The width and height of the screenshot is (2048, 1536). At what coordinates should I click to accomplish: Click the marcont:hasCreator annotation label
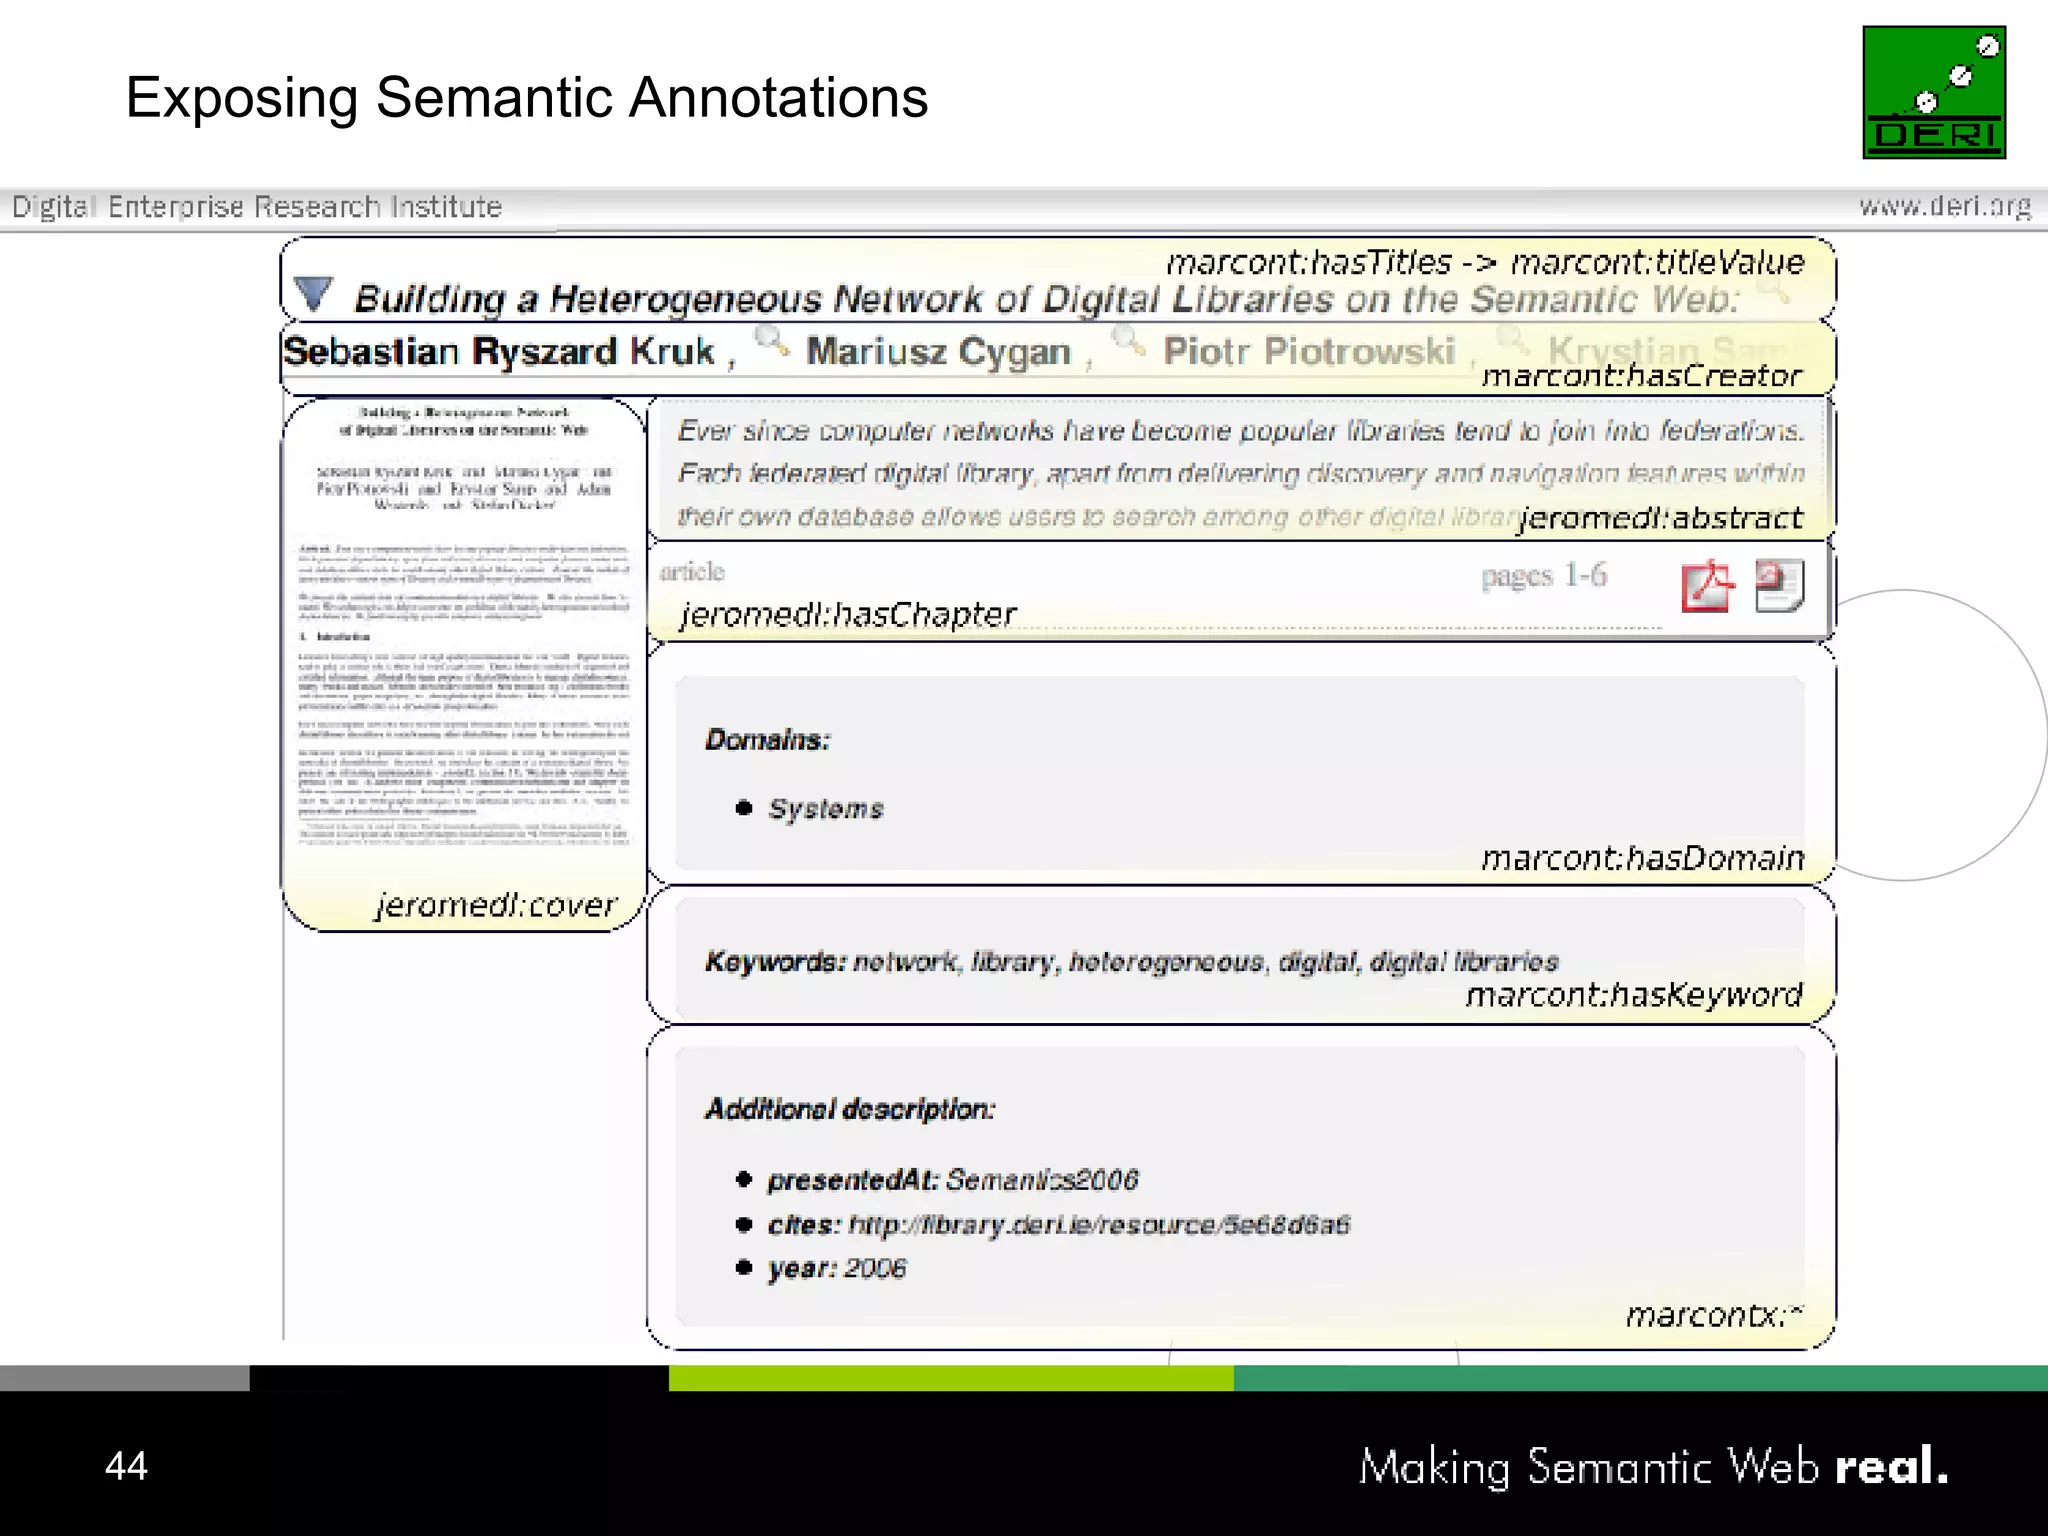click(x=1642, y=376)
